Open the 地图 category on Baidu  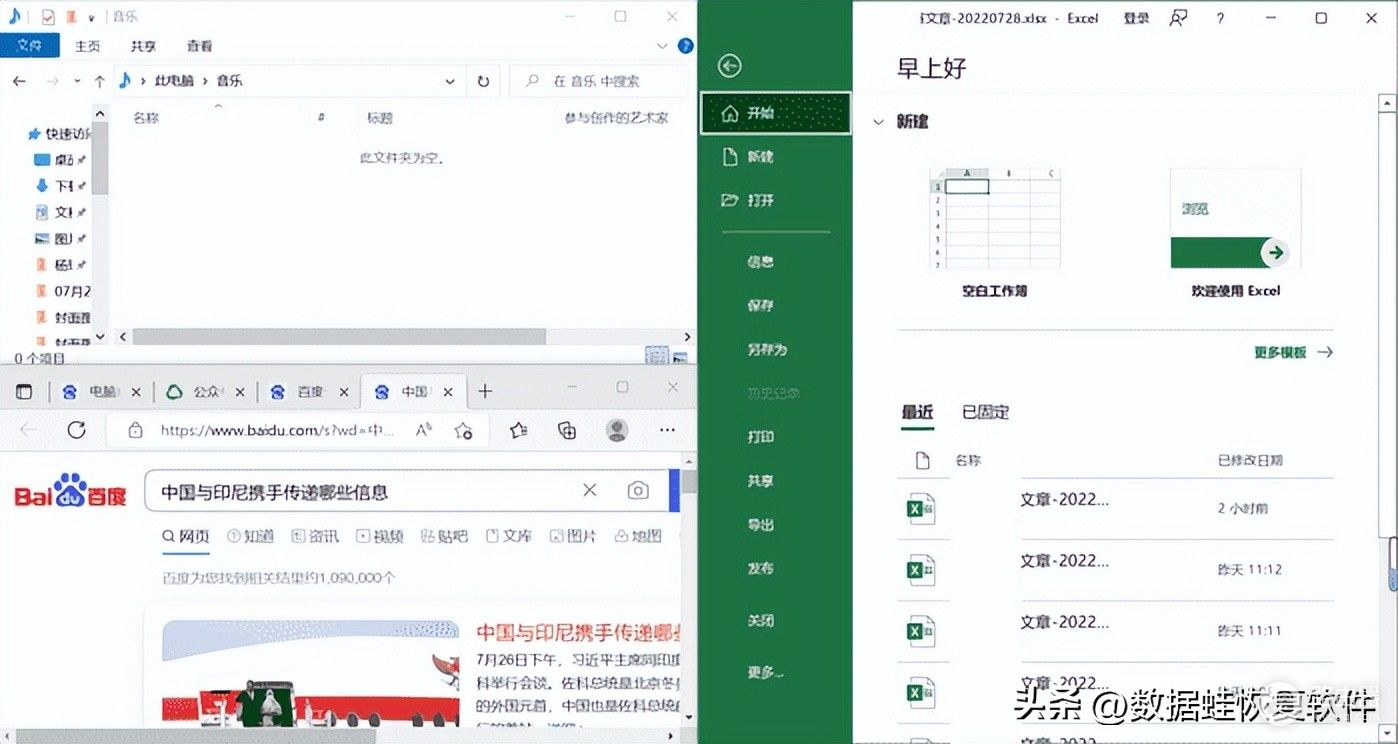pos(638,536)
